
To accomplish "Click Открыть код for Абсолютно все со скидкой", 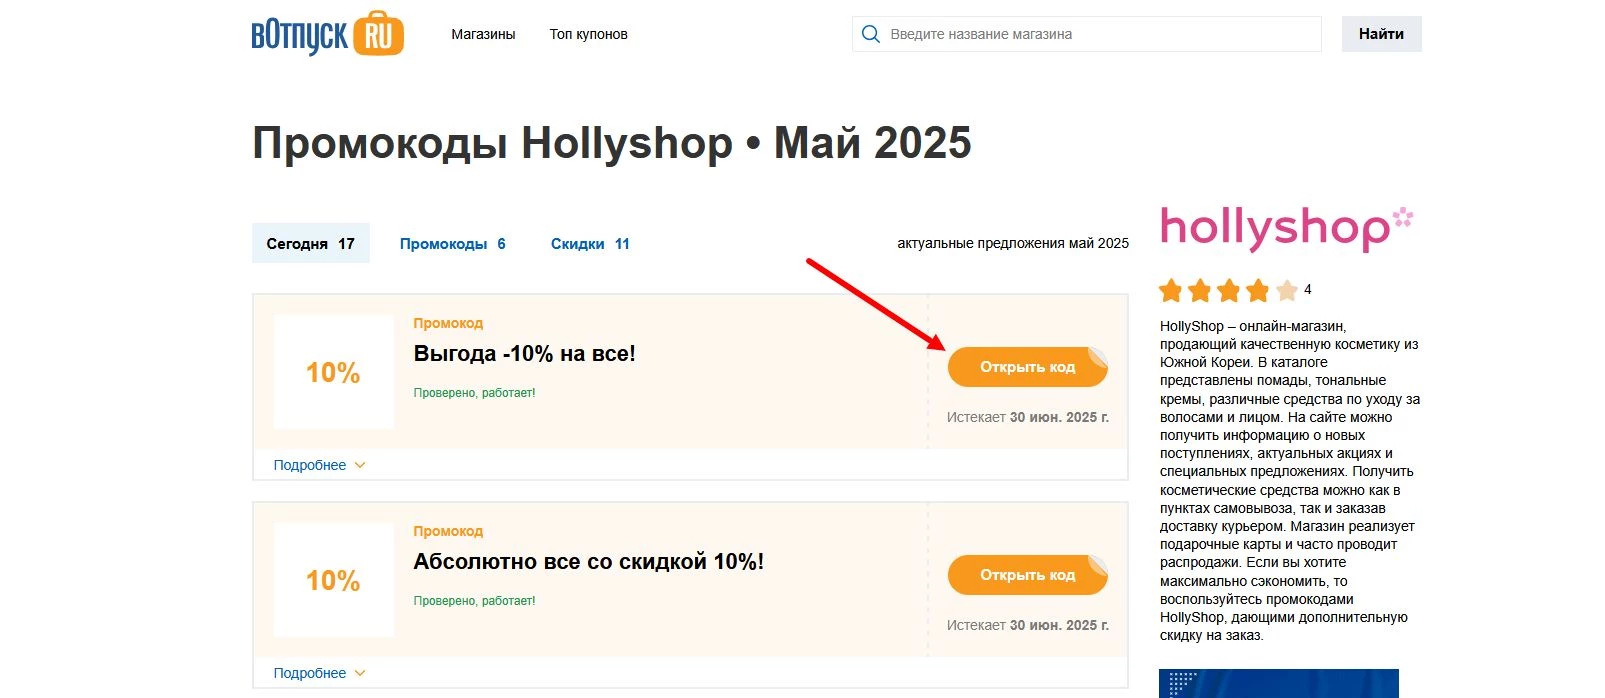I will point(1027,575).
